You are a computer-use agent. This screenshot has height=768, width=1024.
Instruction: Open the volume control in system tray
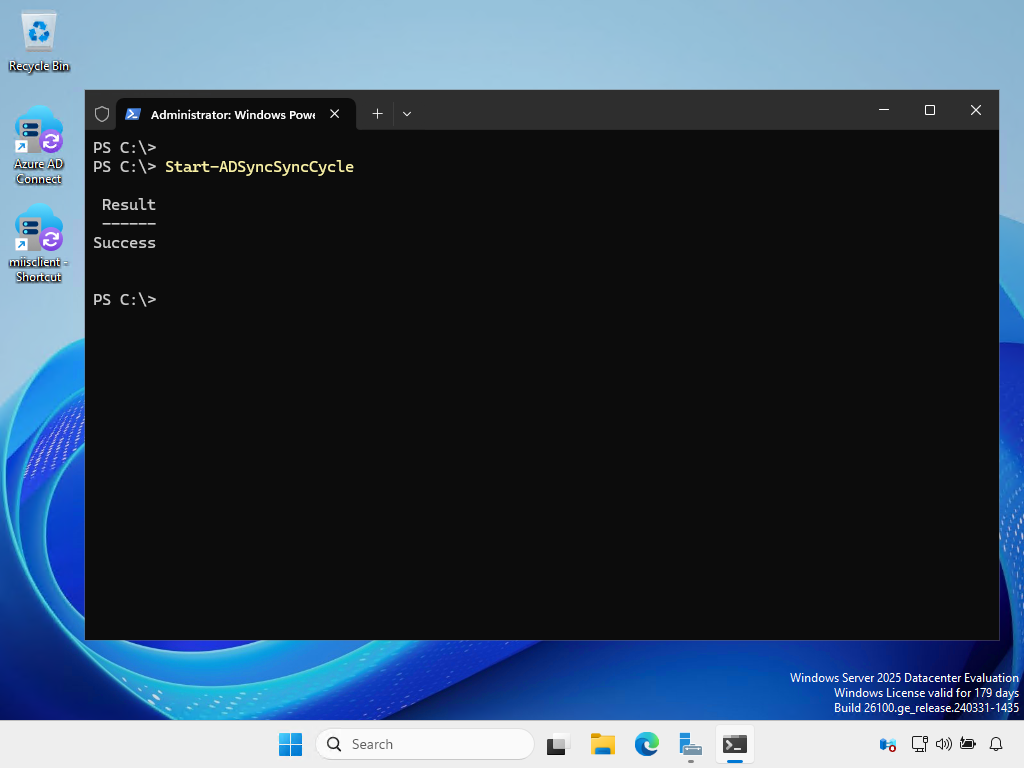(944, 744)
